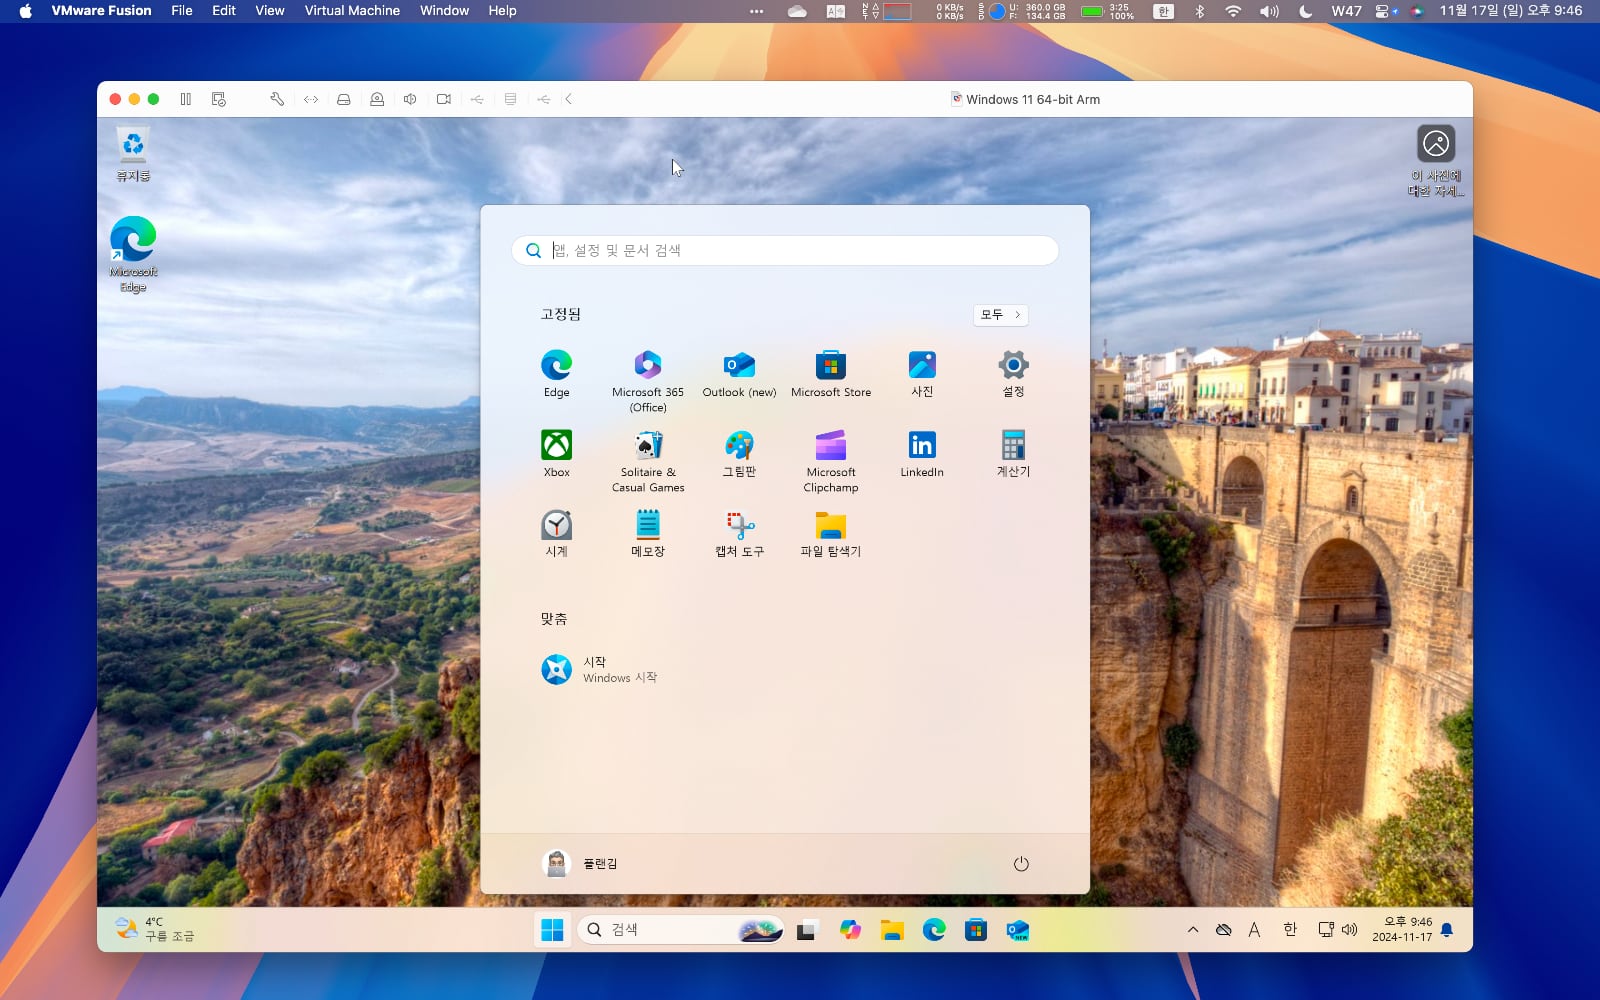1600x1000 pixels.
Task: Open the View menu
Action: 270,11
